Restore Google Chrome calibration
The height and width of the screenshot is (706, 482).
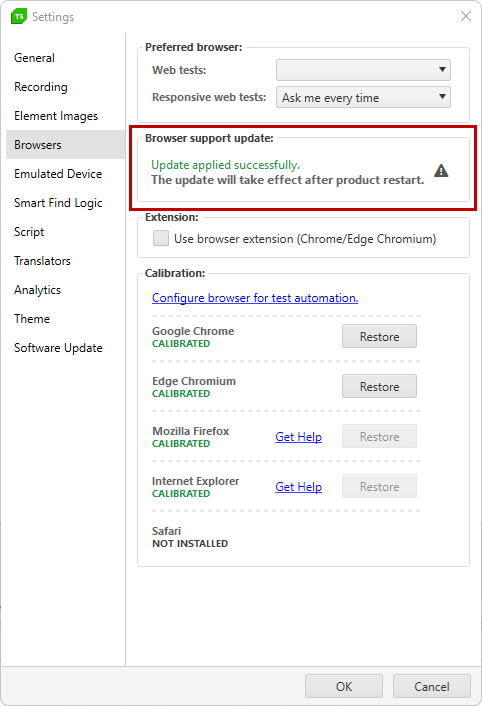(x=379, y=336)
